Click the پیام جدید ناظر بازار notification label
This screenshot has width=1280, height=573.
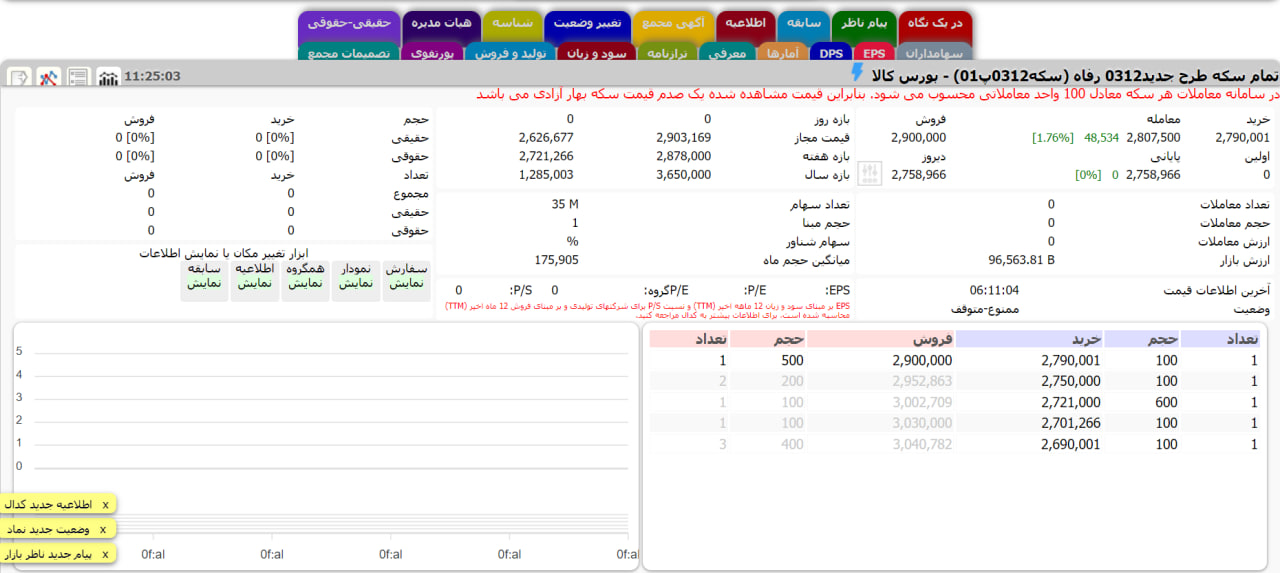tap(48, 553)
